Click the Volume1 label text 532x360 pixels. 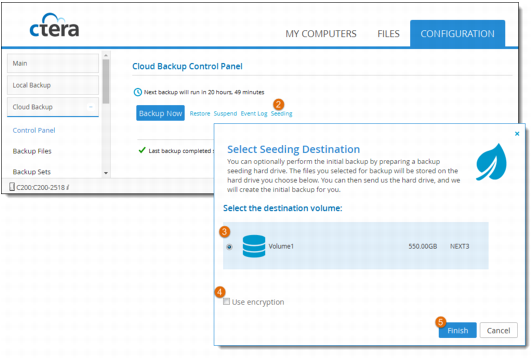[x=281, y=246]
